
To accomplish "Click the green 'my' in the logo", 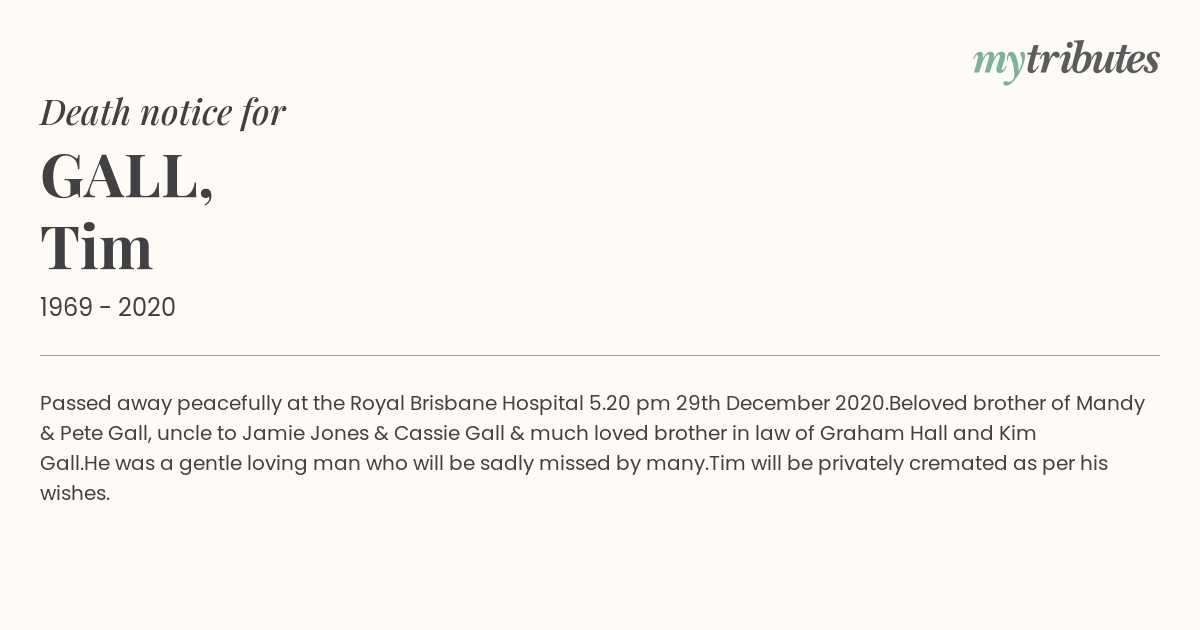I will coord(999,63).
